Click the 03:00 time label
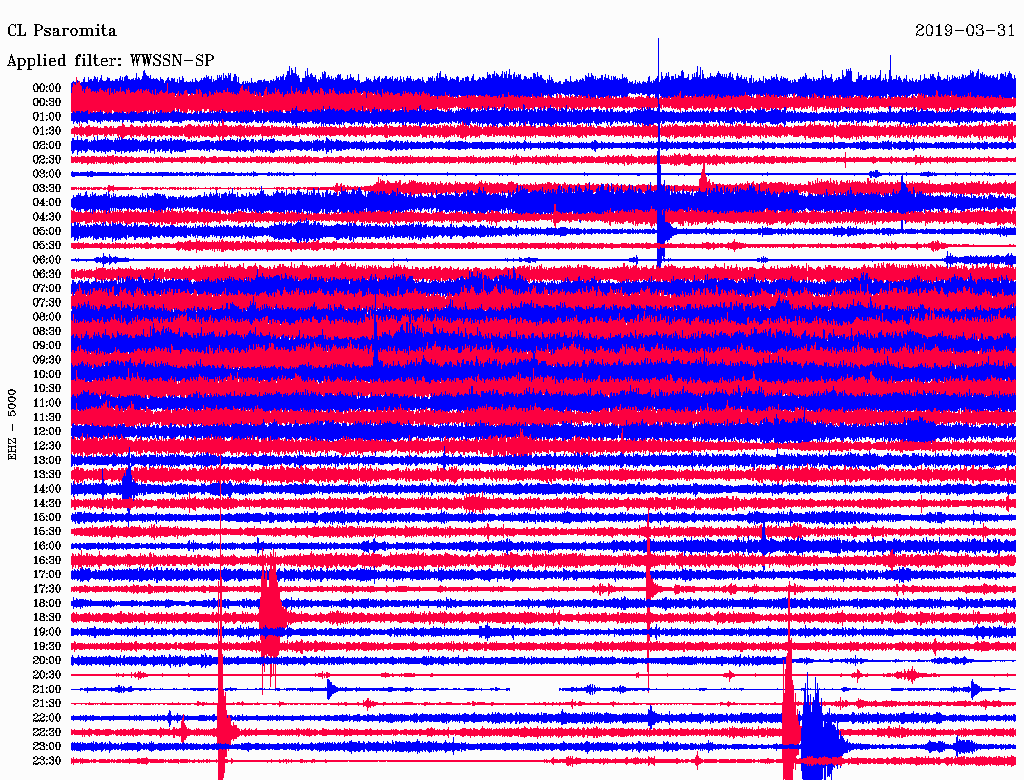The width and height of the screenshot is (1024, 780). 47,174
